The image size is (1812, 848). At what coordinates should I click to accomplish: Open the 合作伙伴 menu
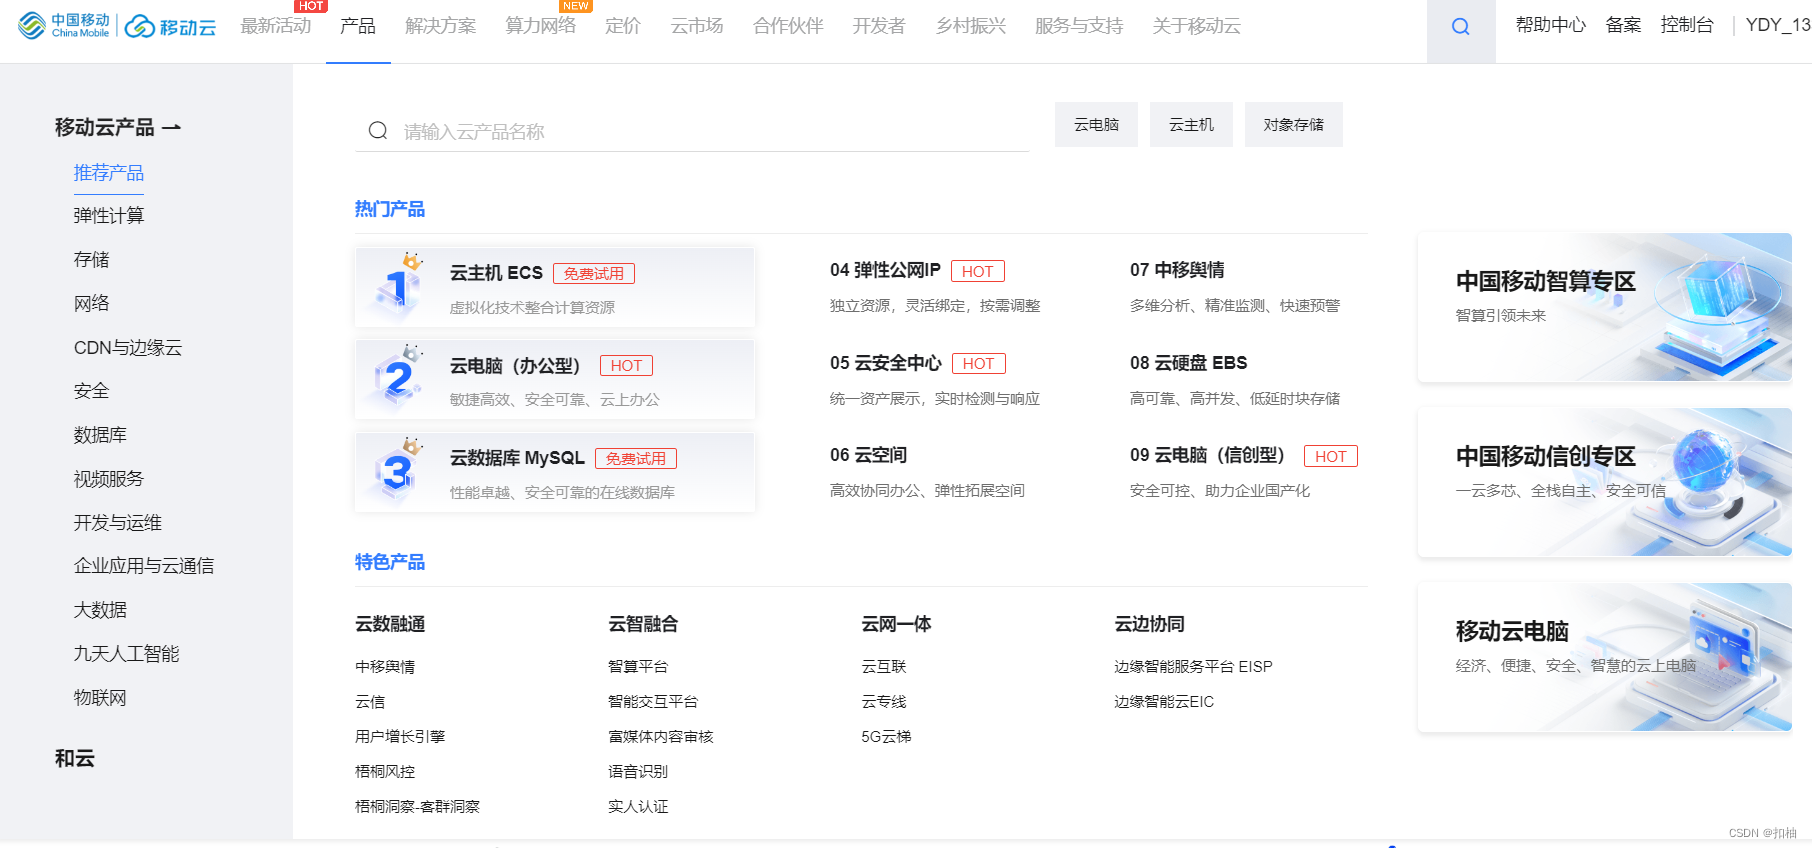coord(788,26)
